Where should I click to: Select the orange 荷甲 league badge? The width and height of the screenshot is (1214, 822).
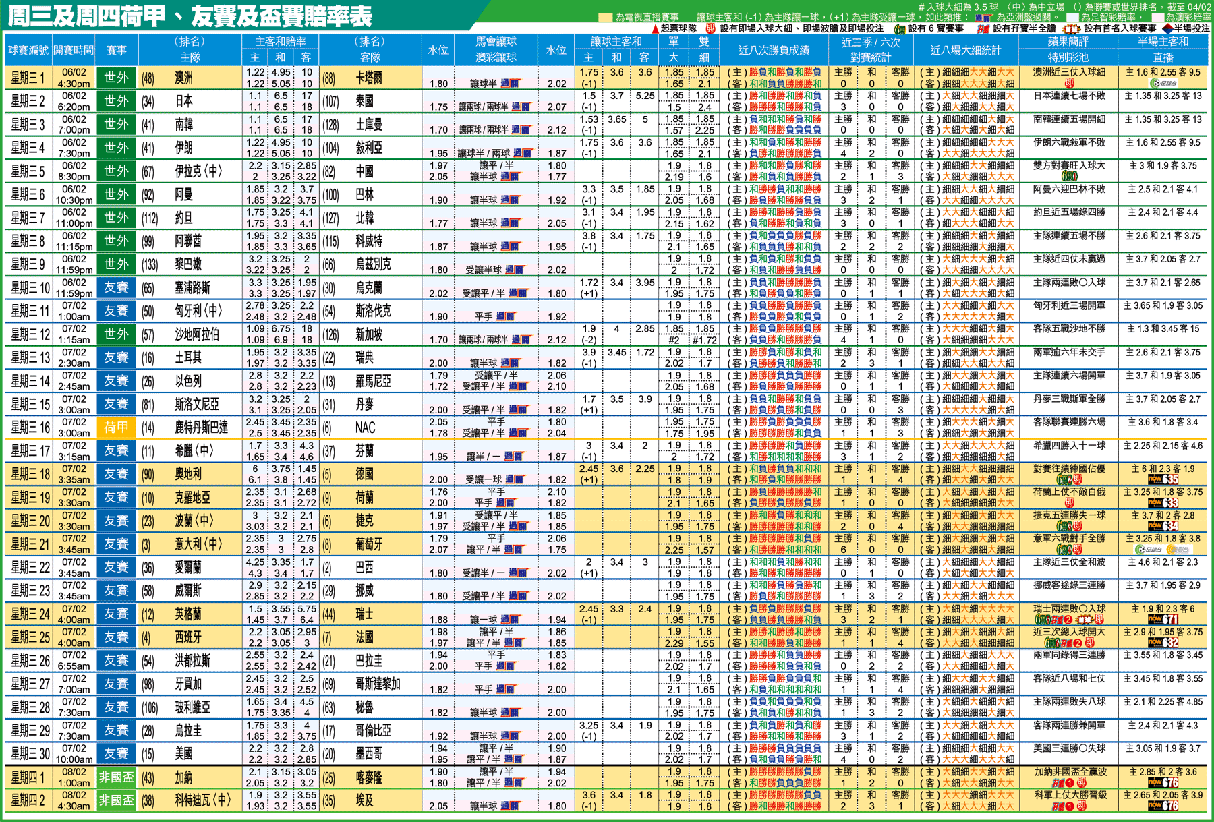tap(116, 426)
